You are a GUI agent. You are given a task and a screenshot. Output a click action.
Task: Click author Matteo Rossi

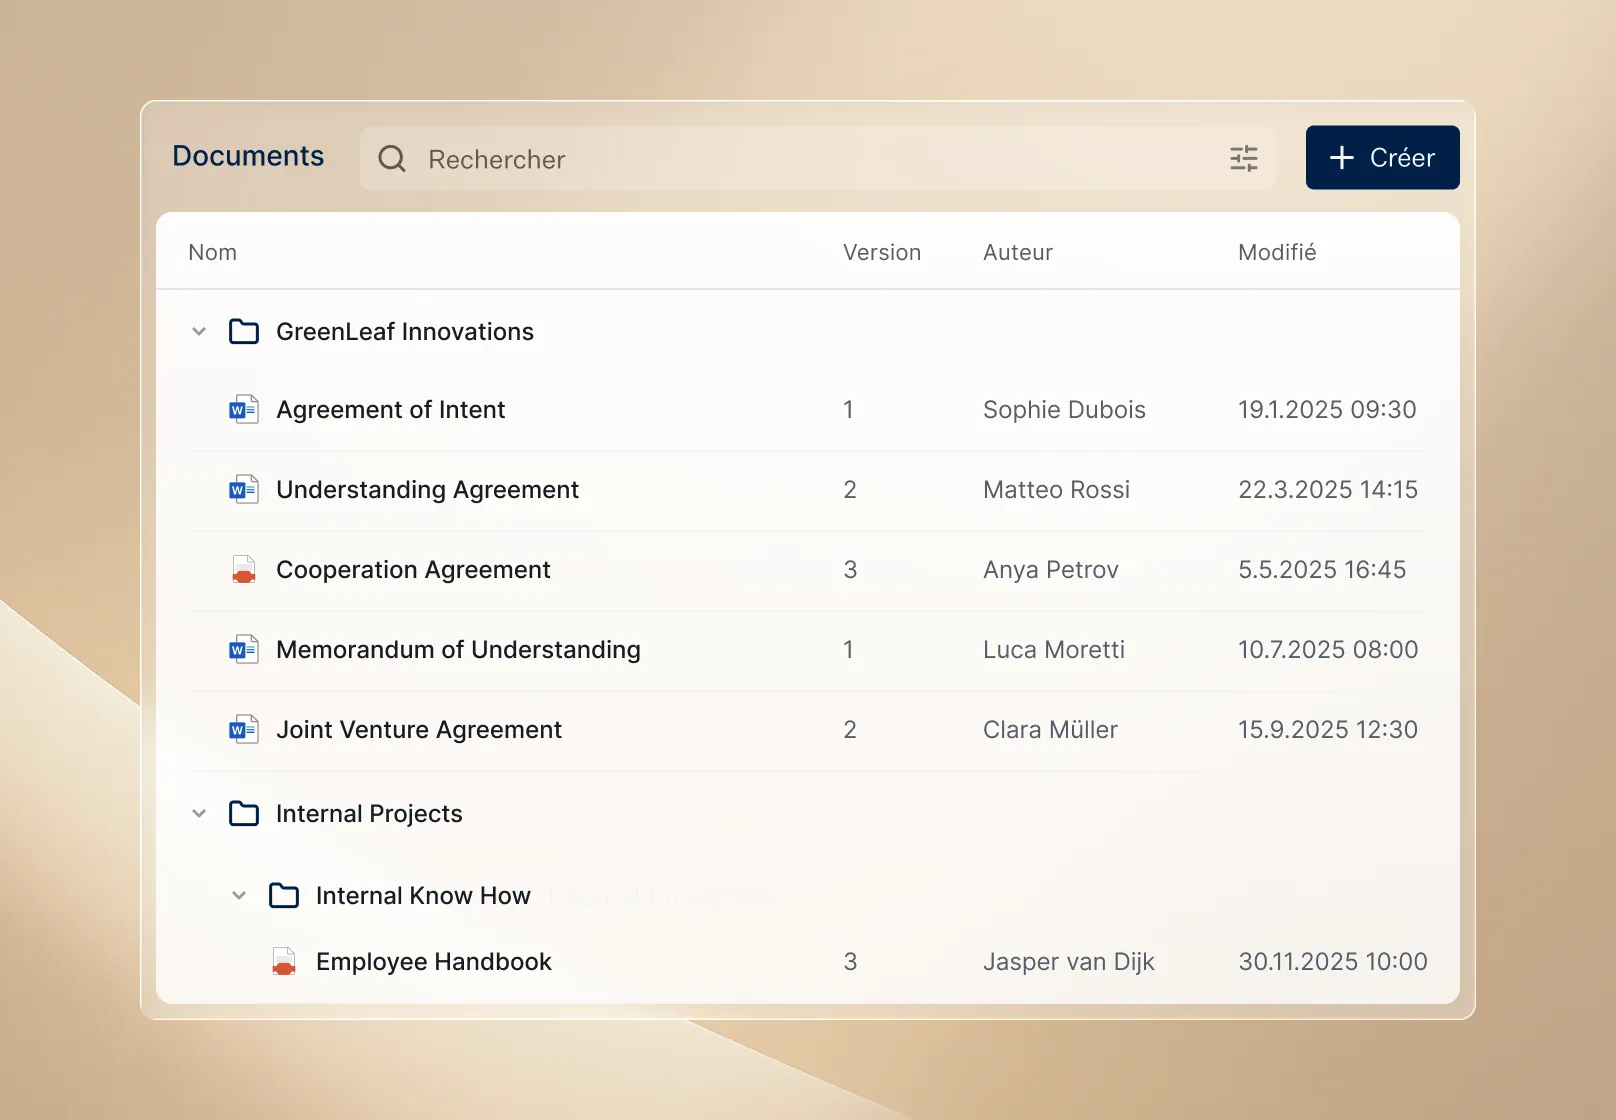[x=1056, y=490]
